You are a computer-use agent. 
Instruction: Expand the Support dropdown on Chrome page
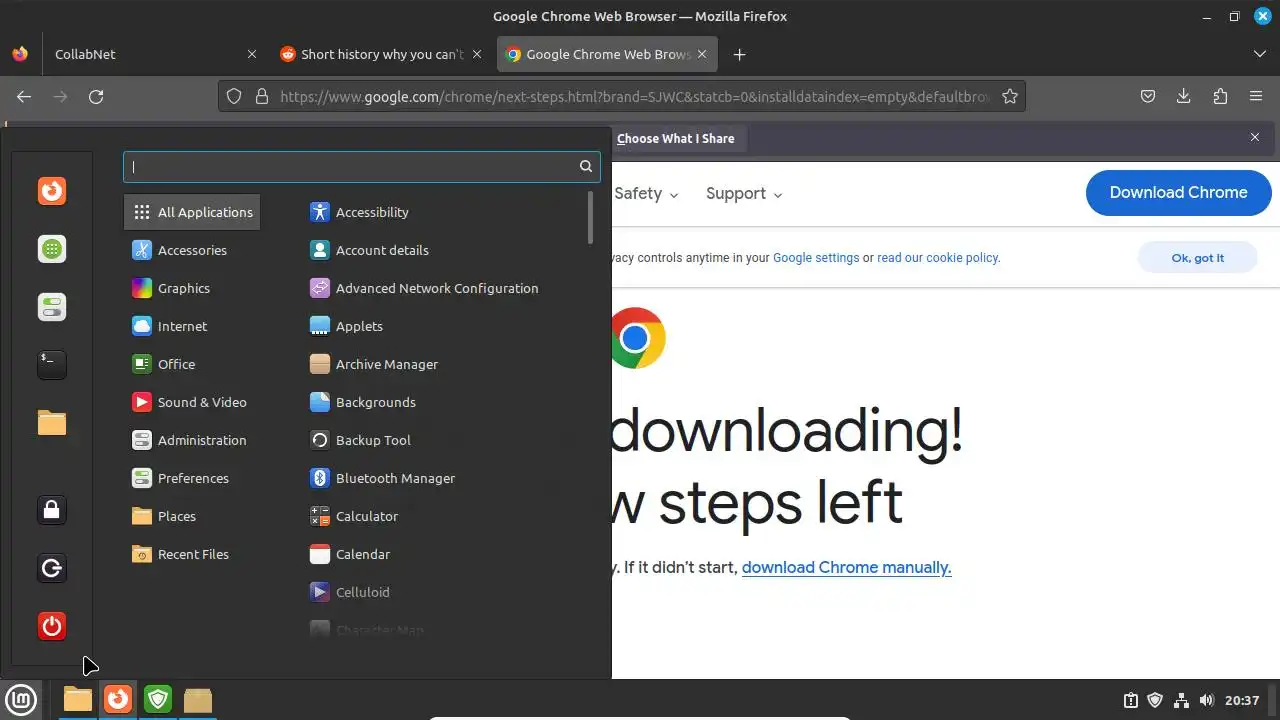click(744, 194)
